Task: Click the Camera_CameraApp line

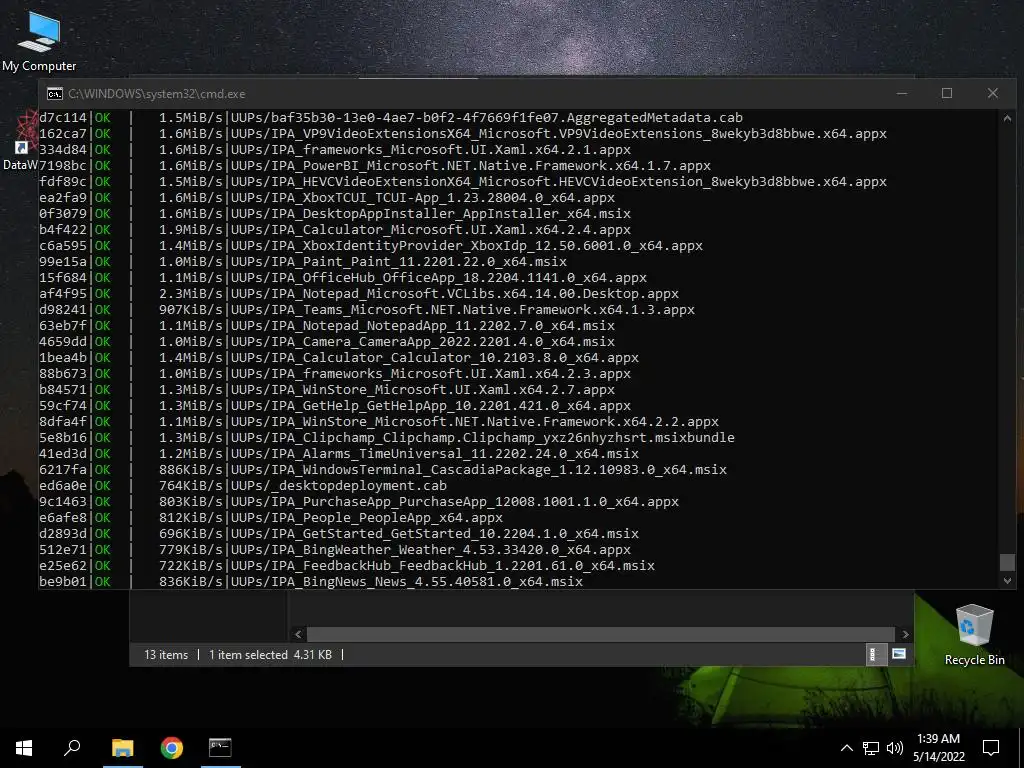Action: 327,342
